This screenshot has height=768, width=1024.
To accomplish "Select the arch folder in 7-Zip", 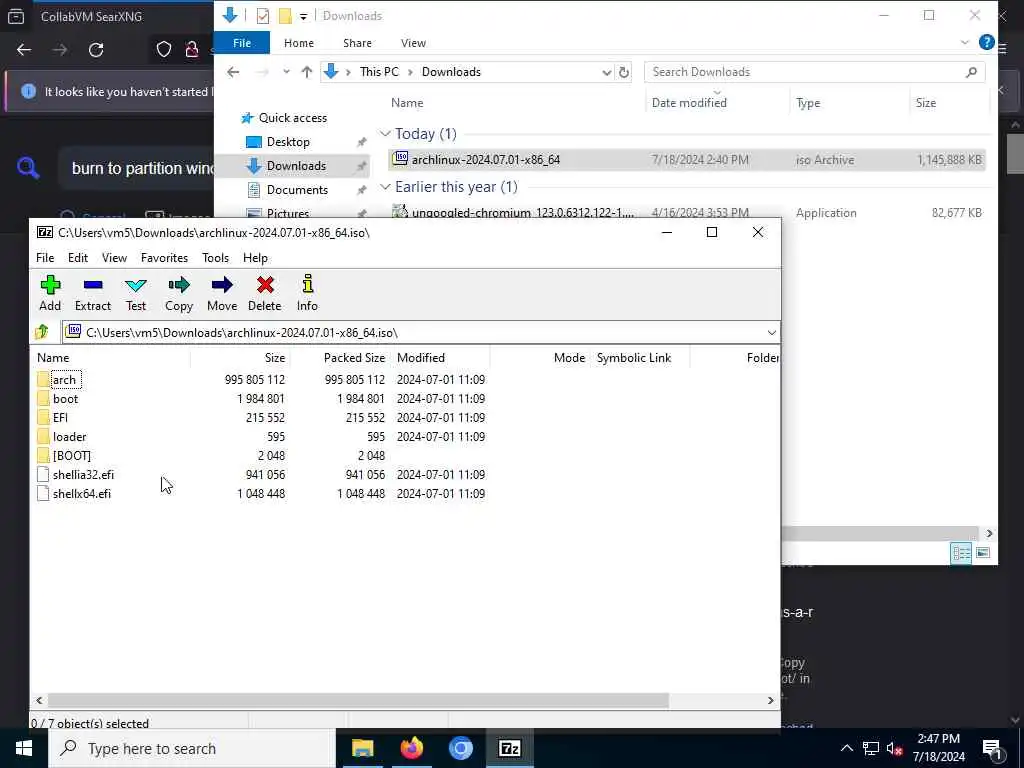I will coord(64,379).
